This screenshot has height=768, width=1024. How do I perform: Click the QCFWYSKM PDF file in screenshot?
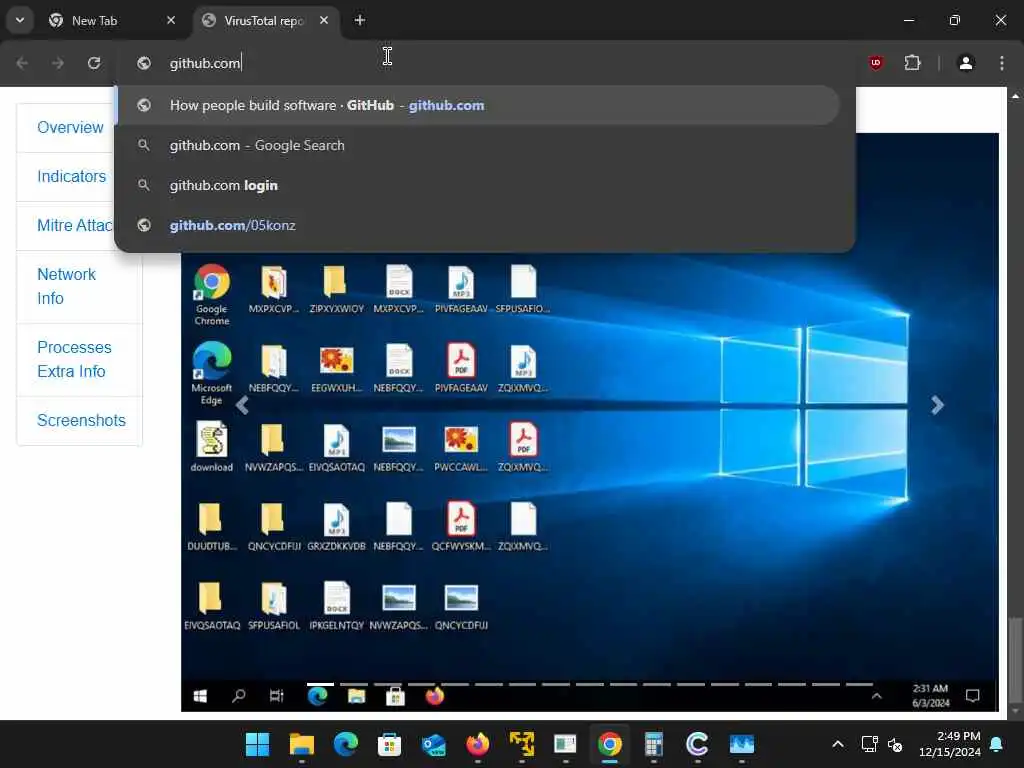click(x=461, y=526)
